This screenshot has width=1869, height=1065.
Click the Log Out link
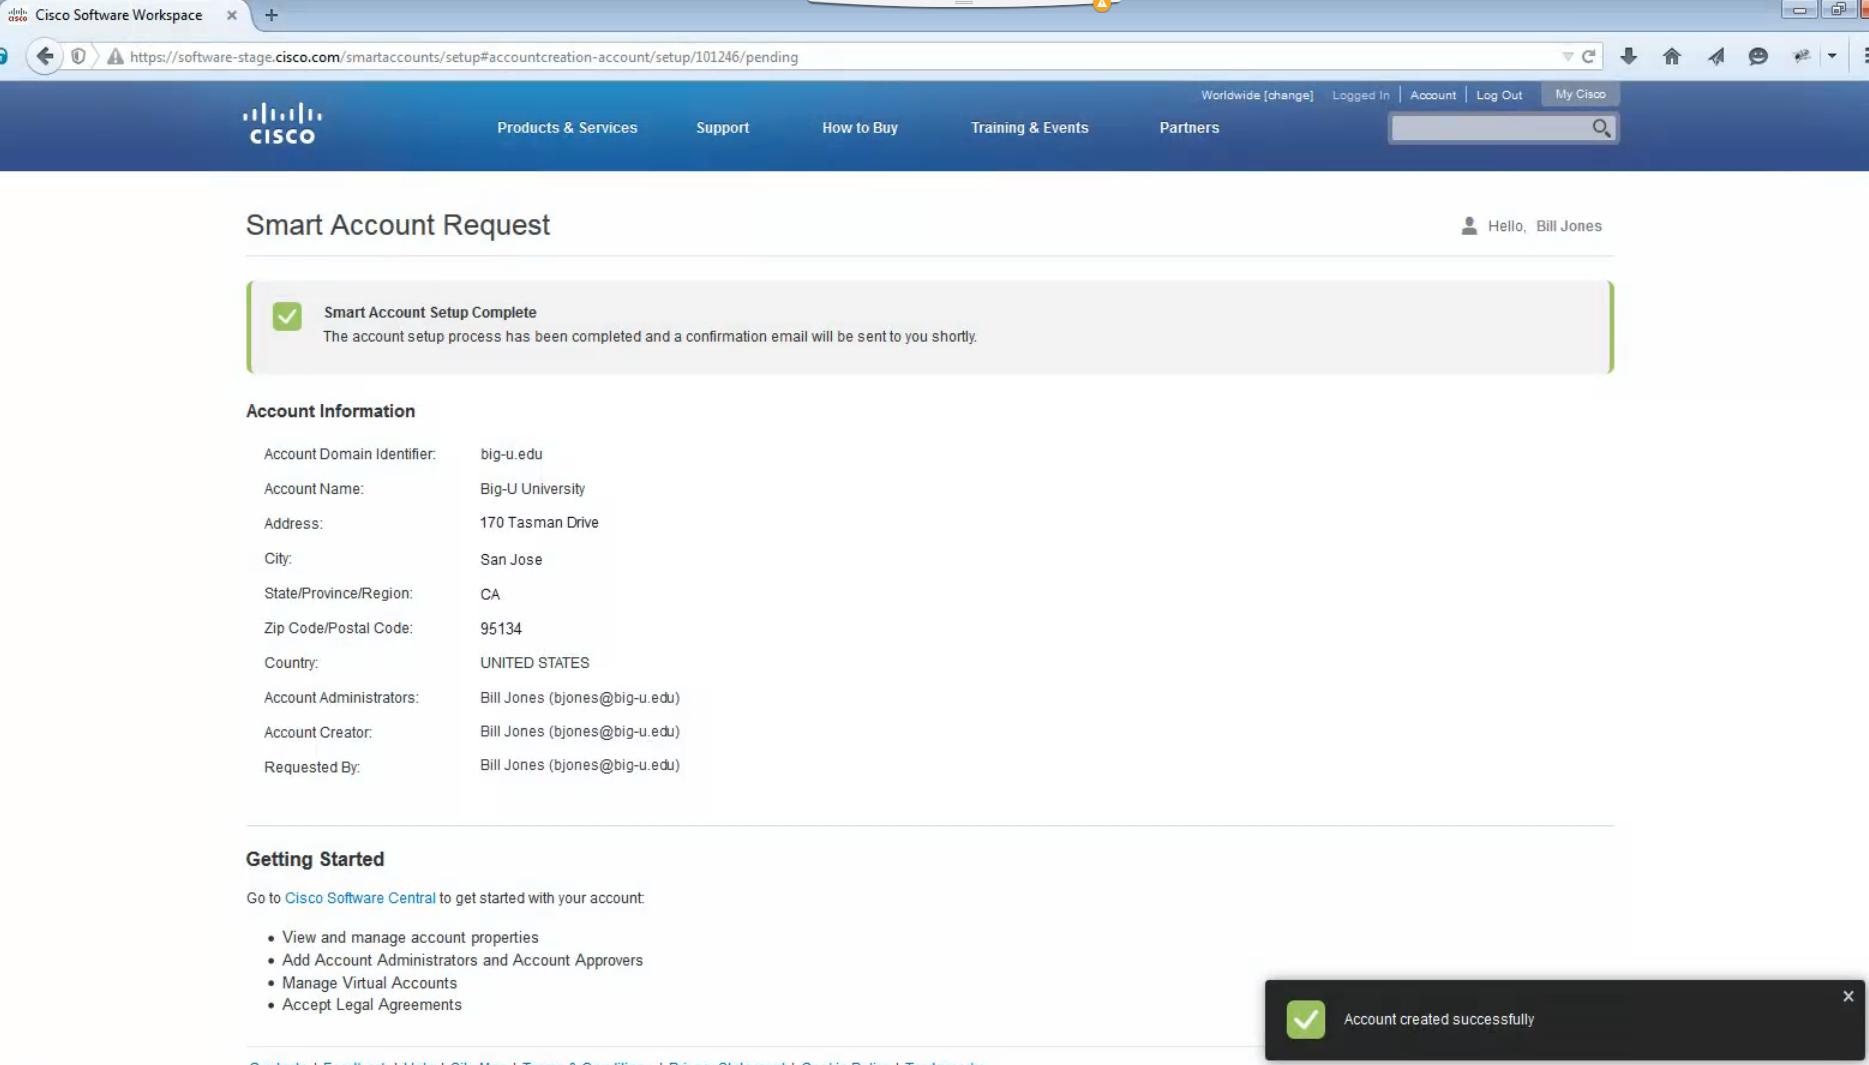[x=1499, y=95]
